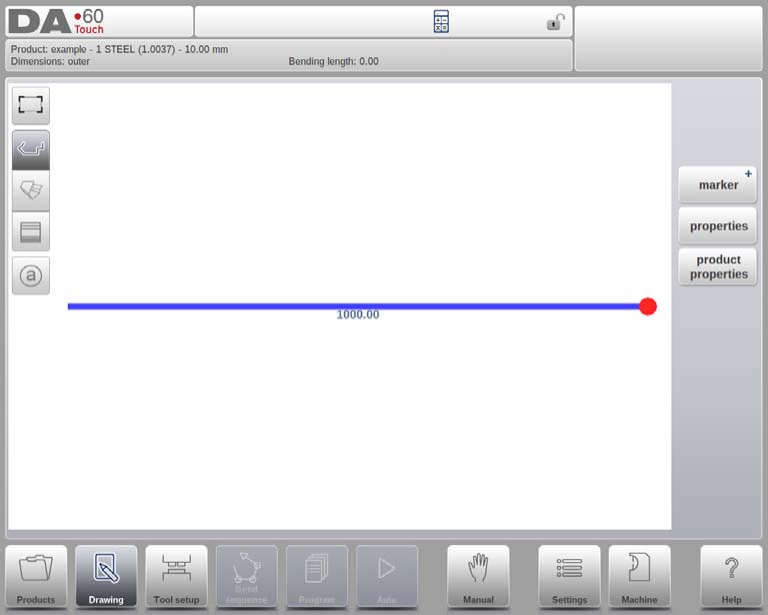
Task: Click the DA-60 Touch logo
Action: pos(56,22)
